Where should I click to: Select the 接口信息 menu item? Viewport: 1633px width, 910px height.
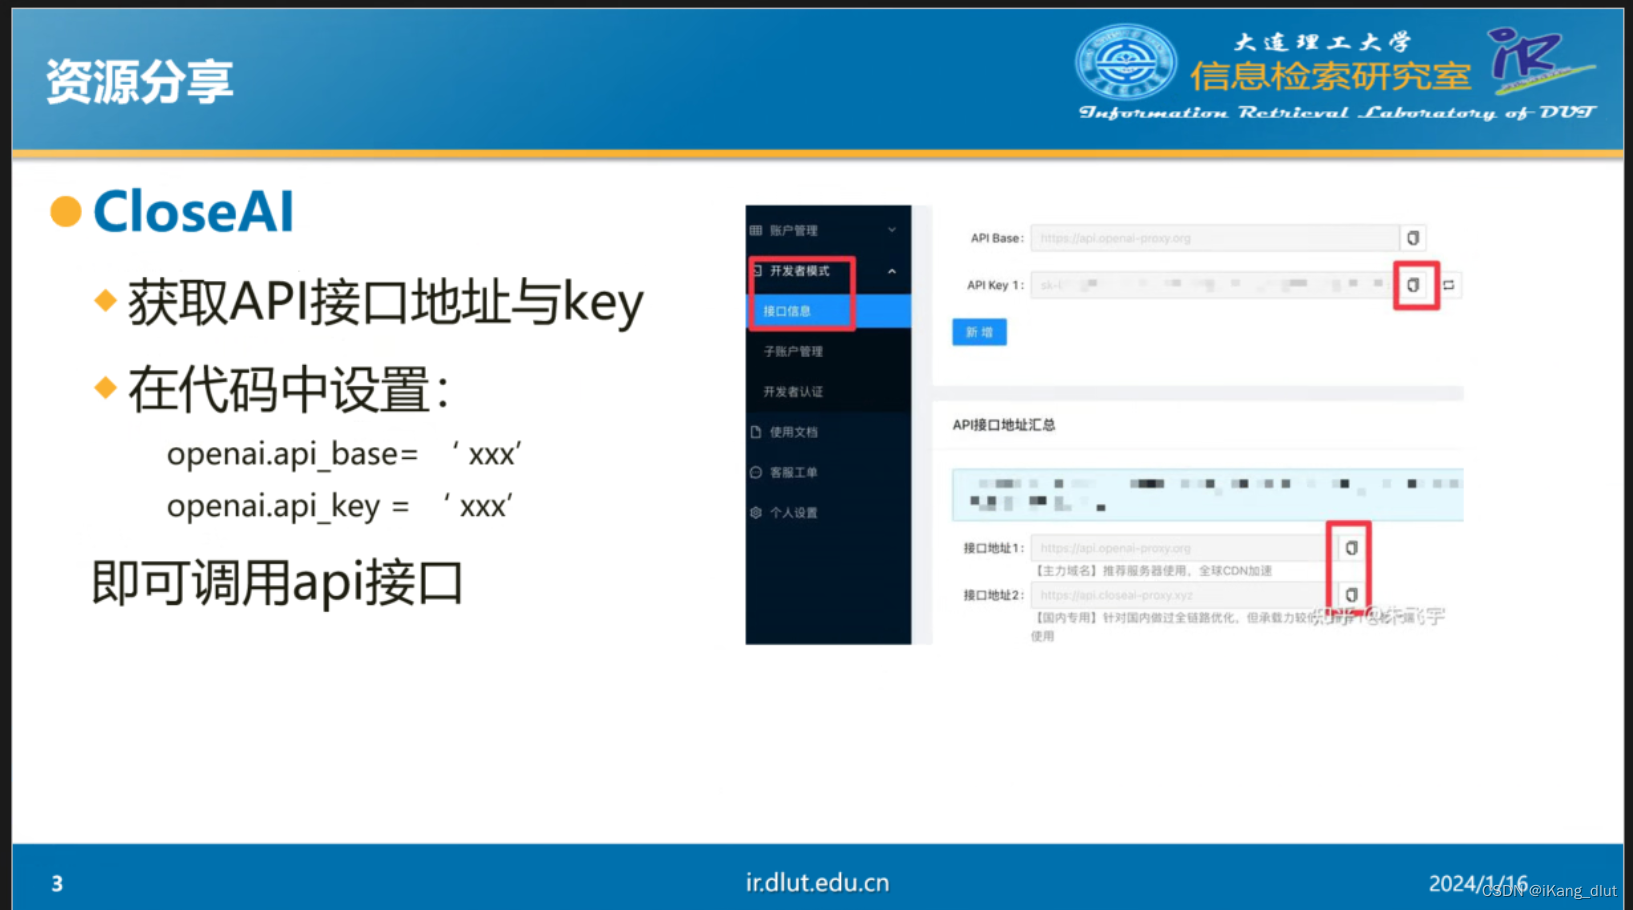point(828,311)
